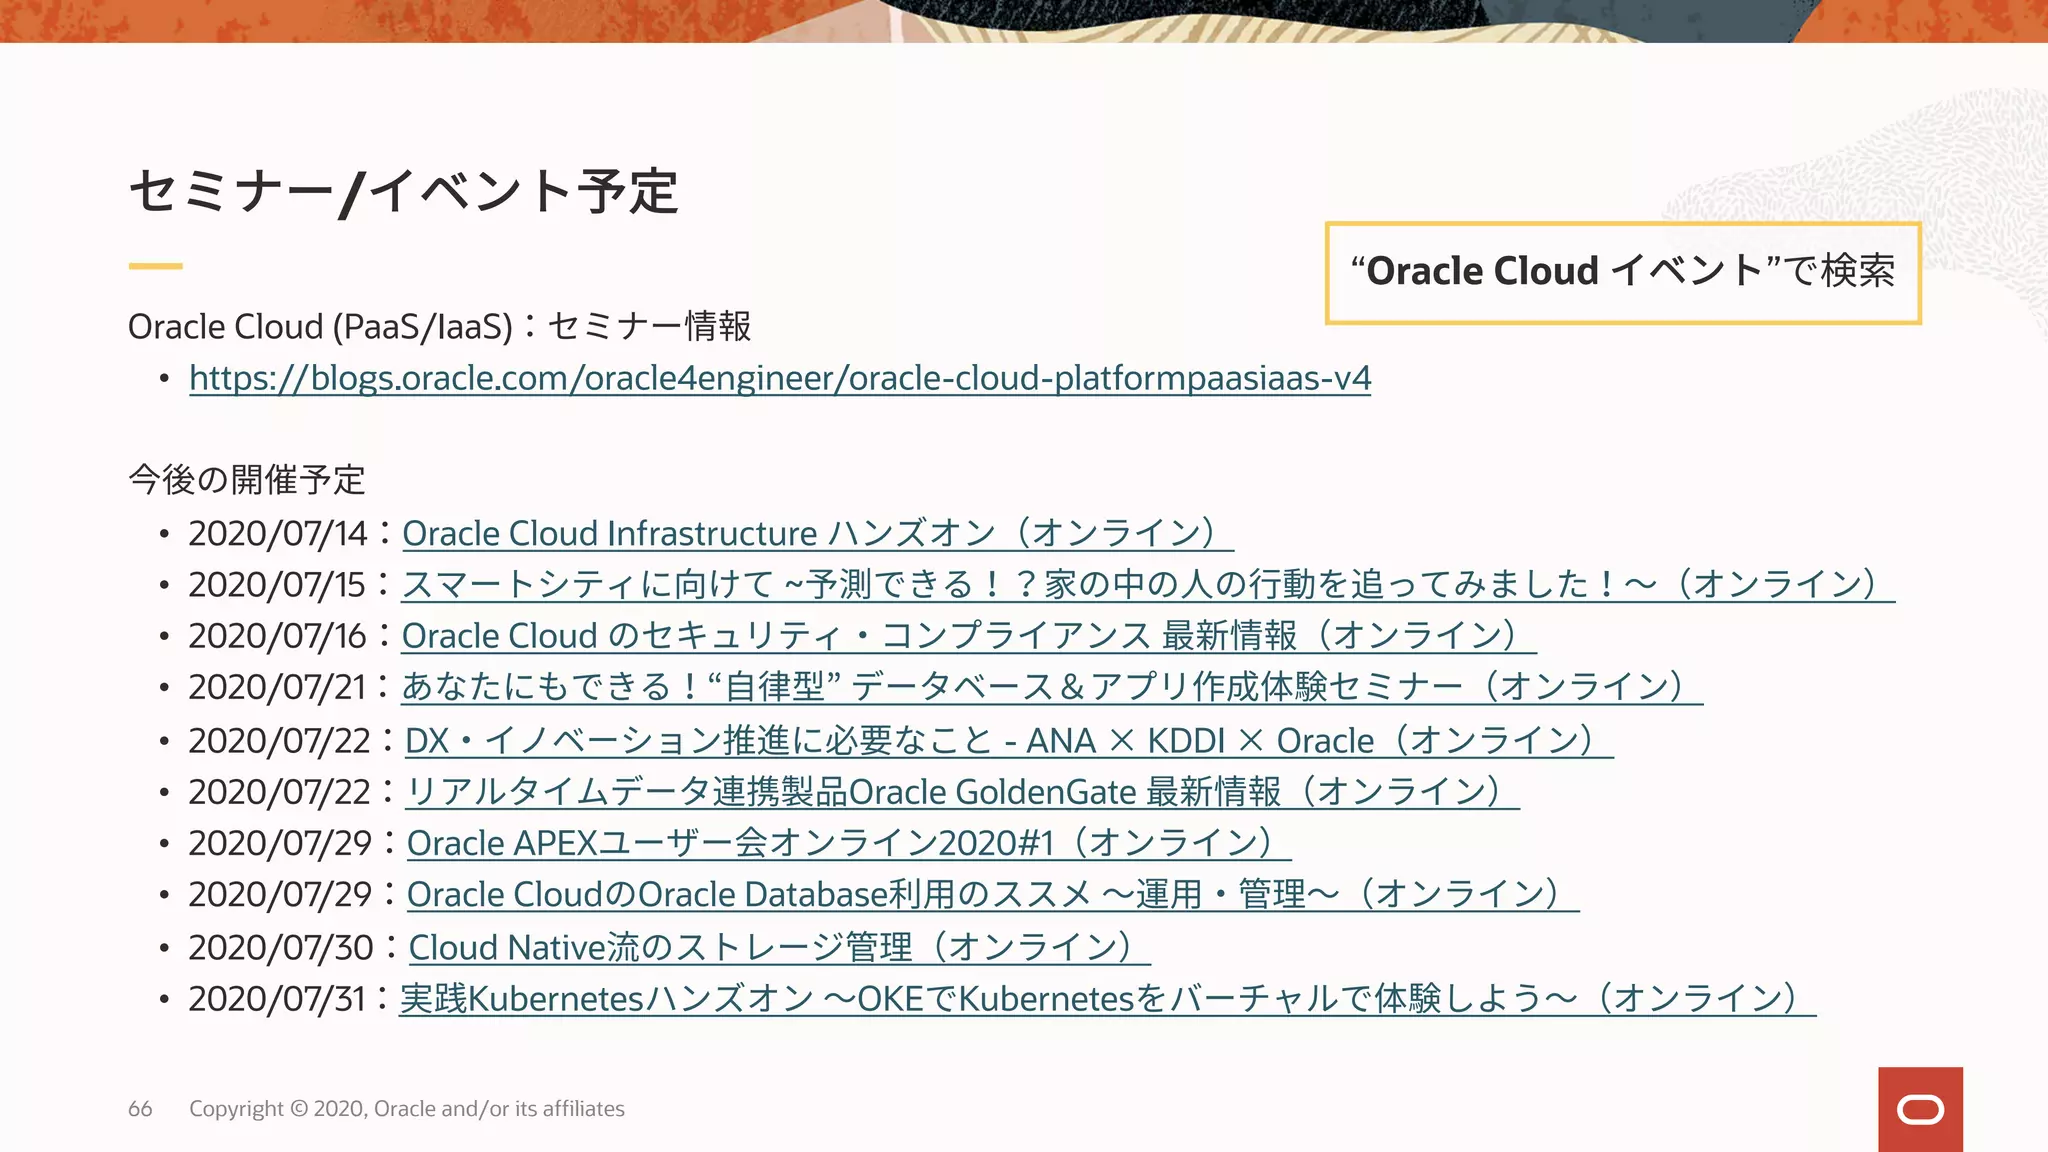Open DX・イノベーション推進 ANA KDDI Oracle link
Screen dimensions: 2048x1152
coord(1009,740)
